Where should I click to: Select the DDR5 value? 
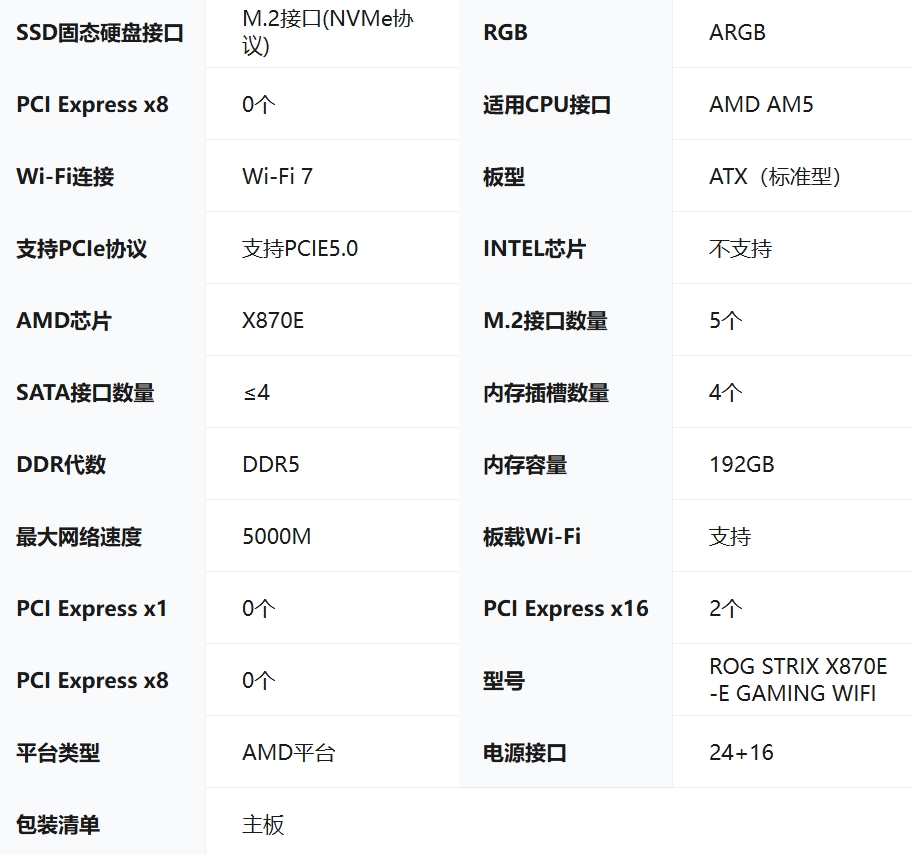pos(271,465)
